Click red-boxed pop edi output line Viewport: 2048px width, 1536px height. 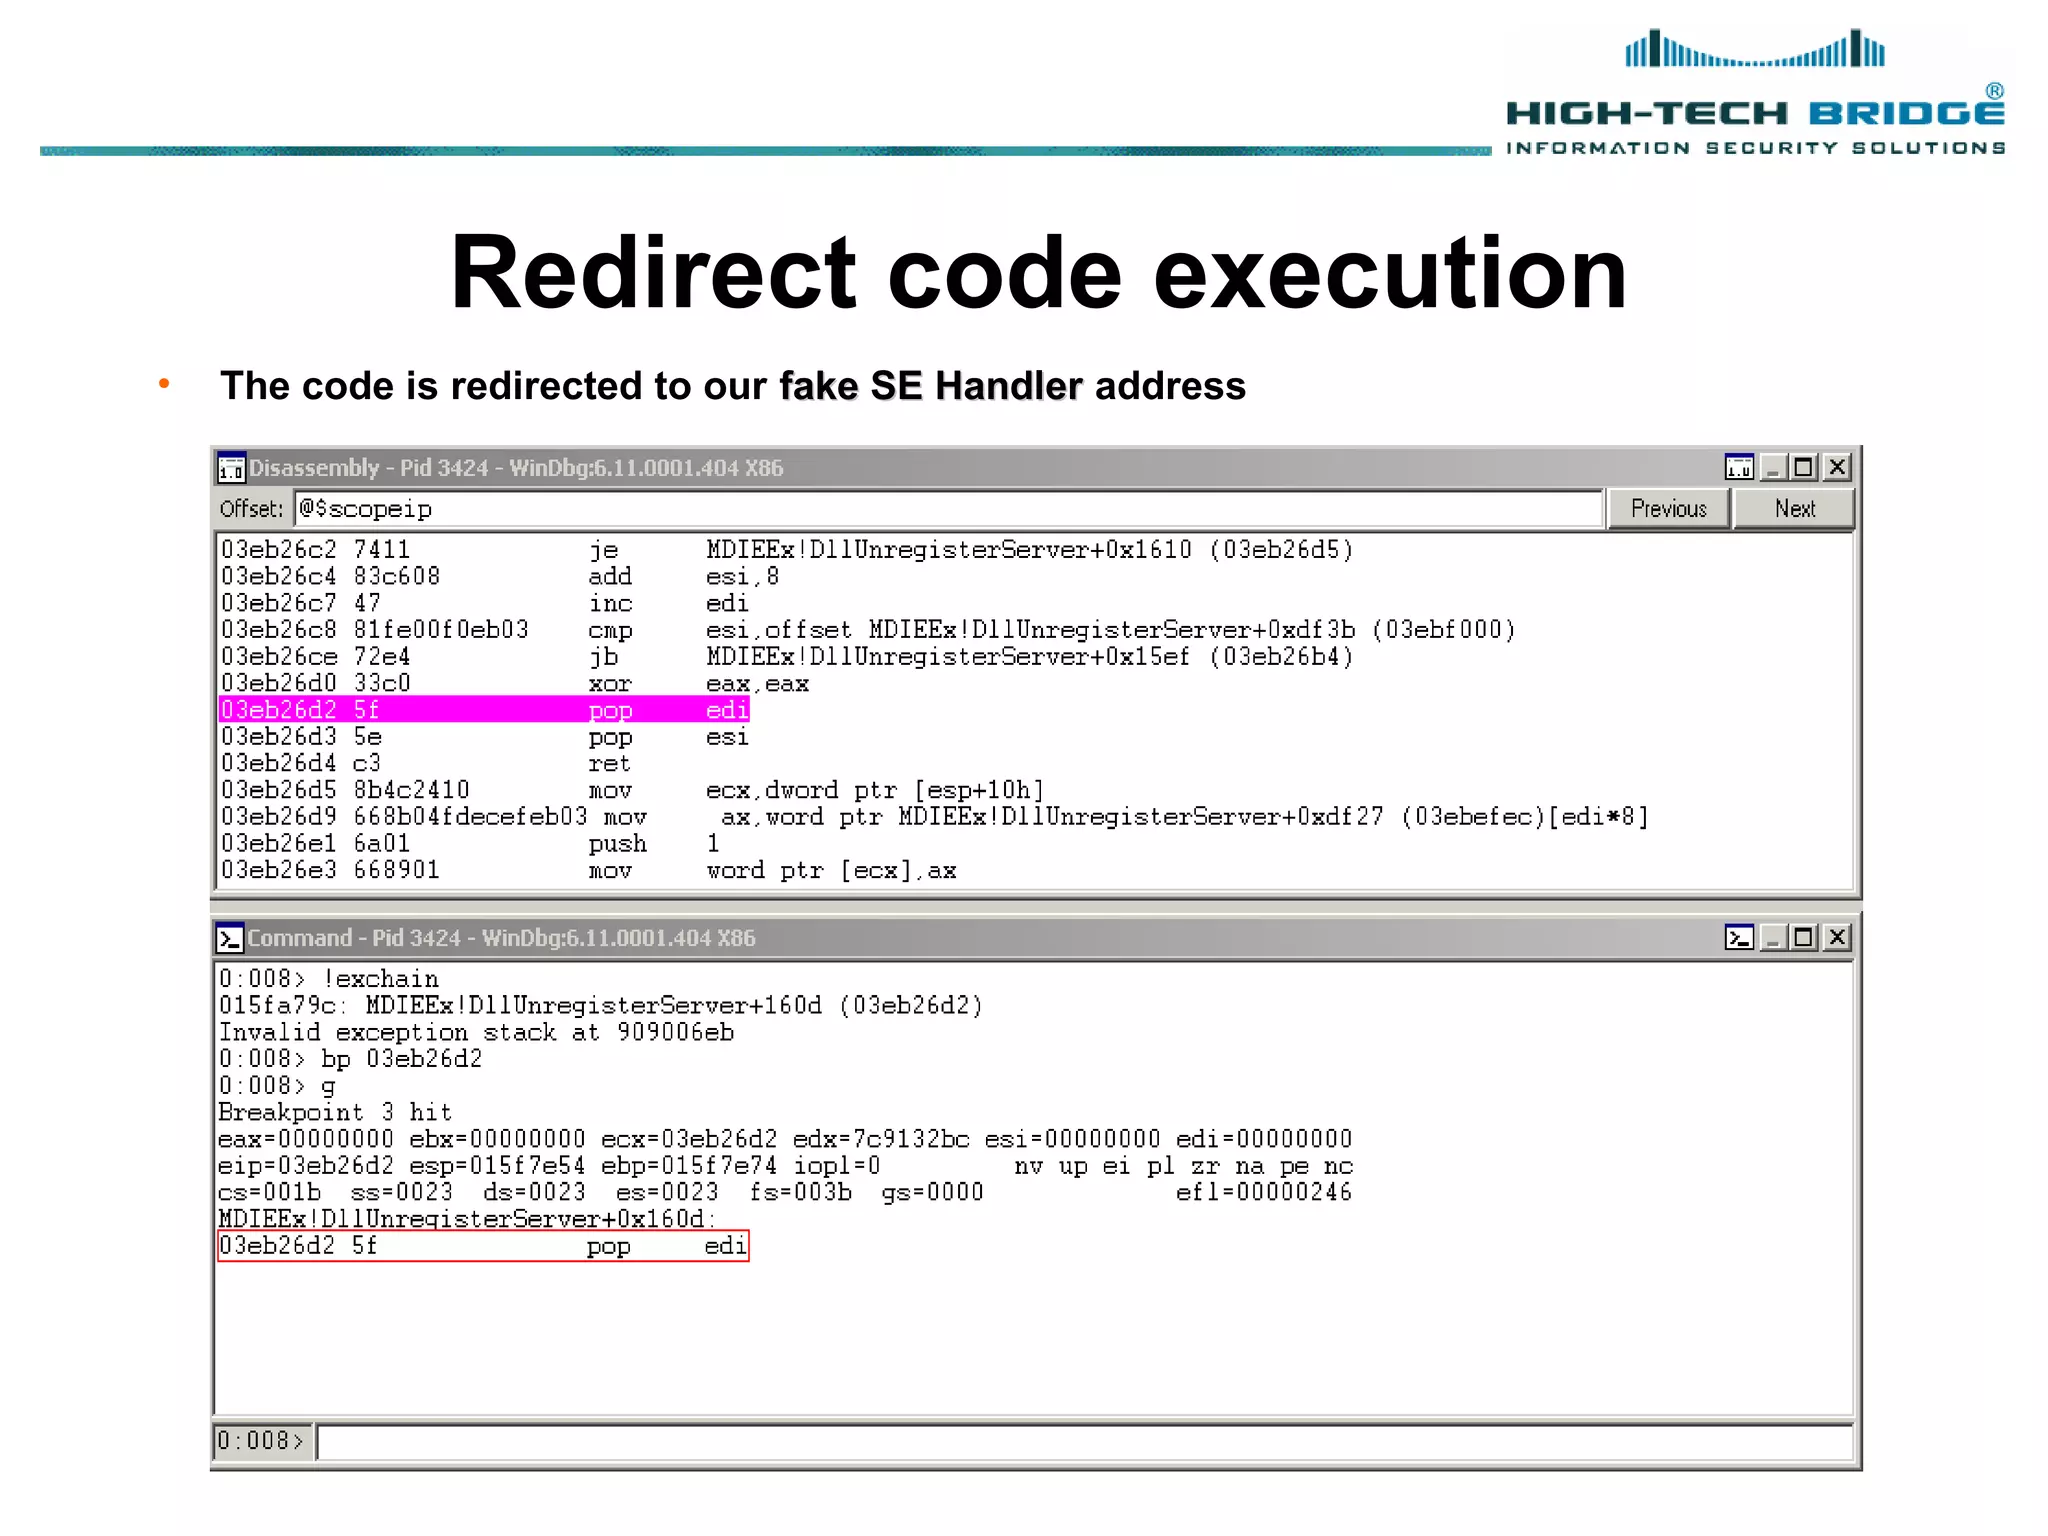(483, 1246)
